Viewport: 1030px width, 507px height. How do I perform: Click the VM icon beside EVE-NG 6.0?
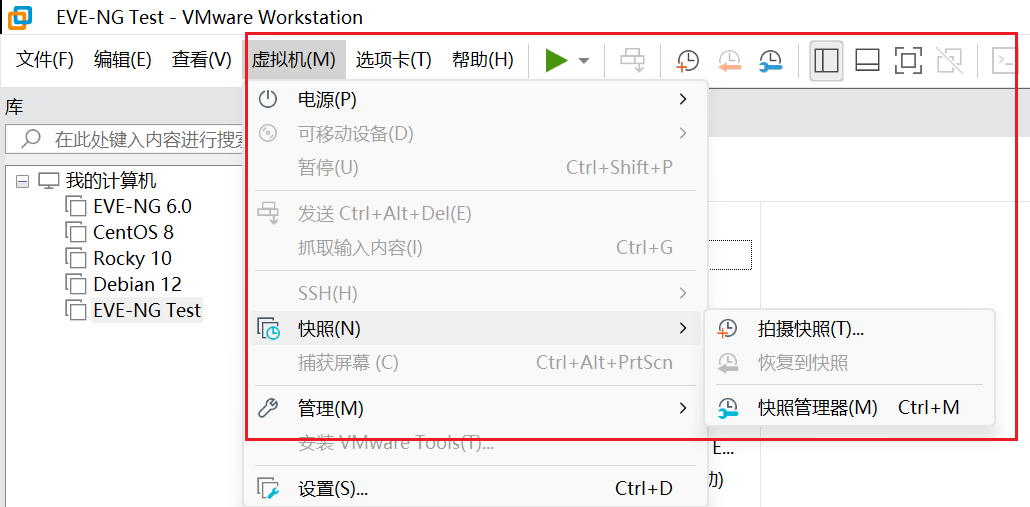click(76, 206)
